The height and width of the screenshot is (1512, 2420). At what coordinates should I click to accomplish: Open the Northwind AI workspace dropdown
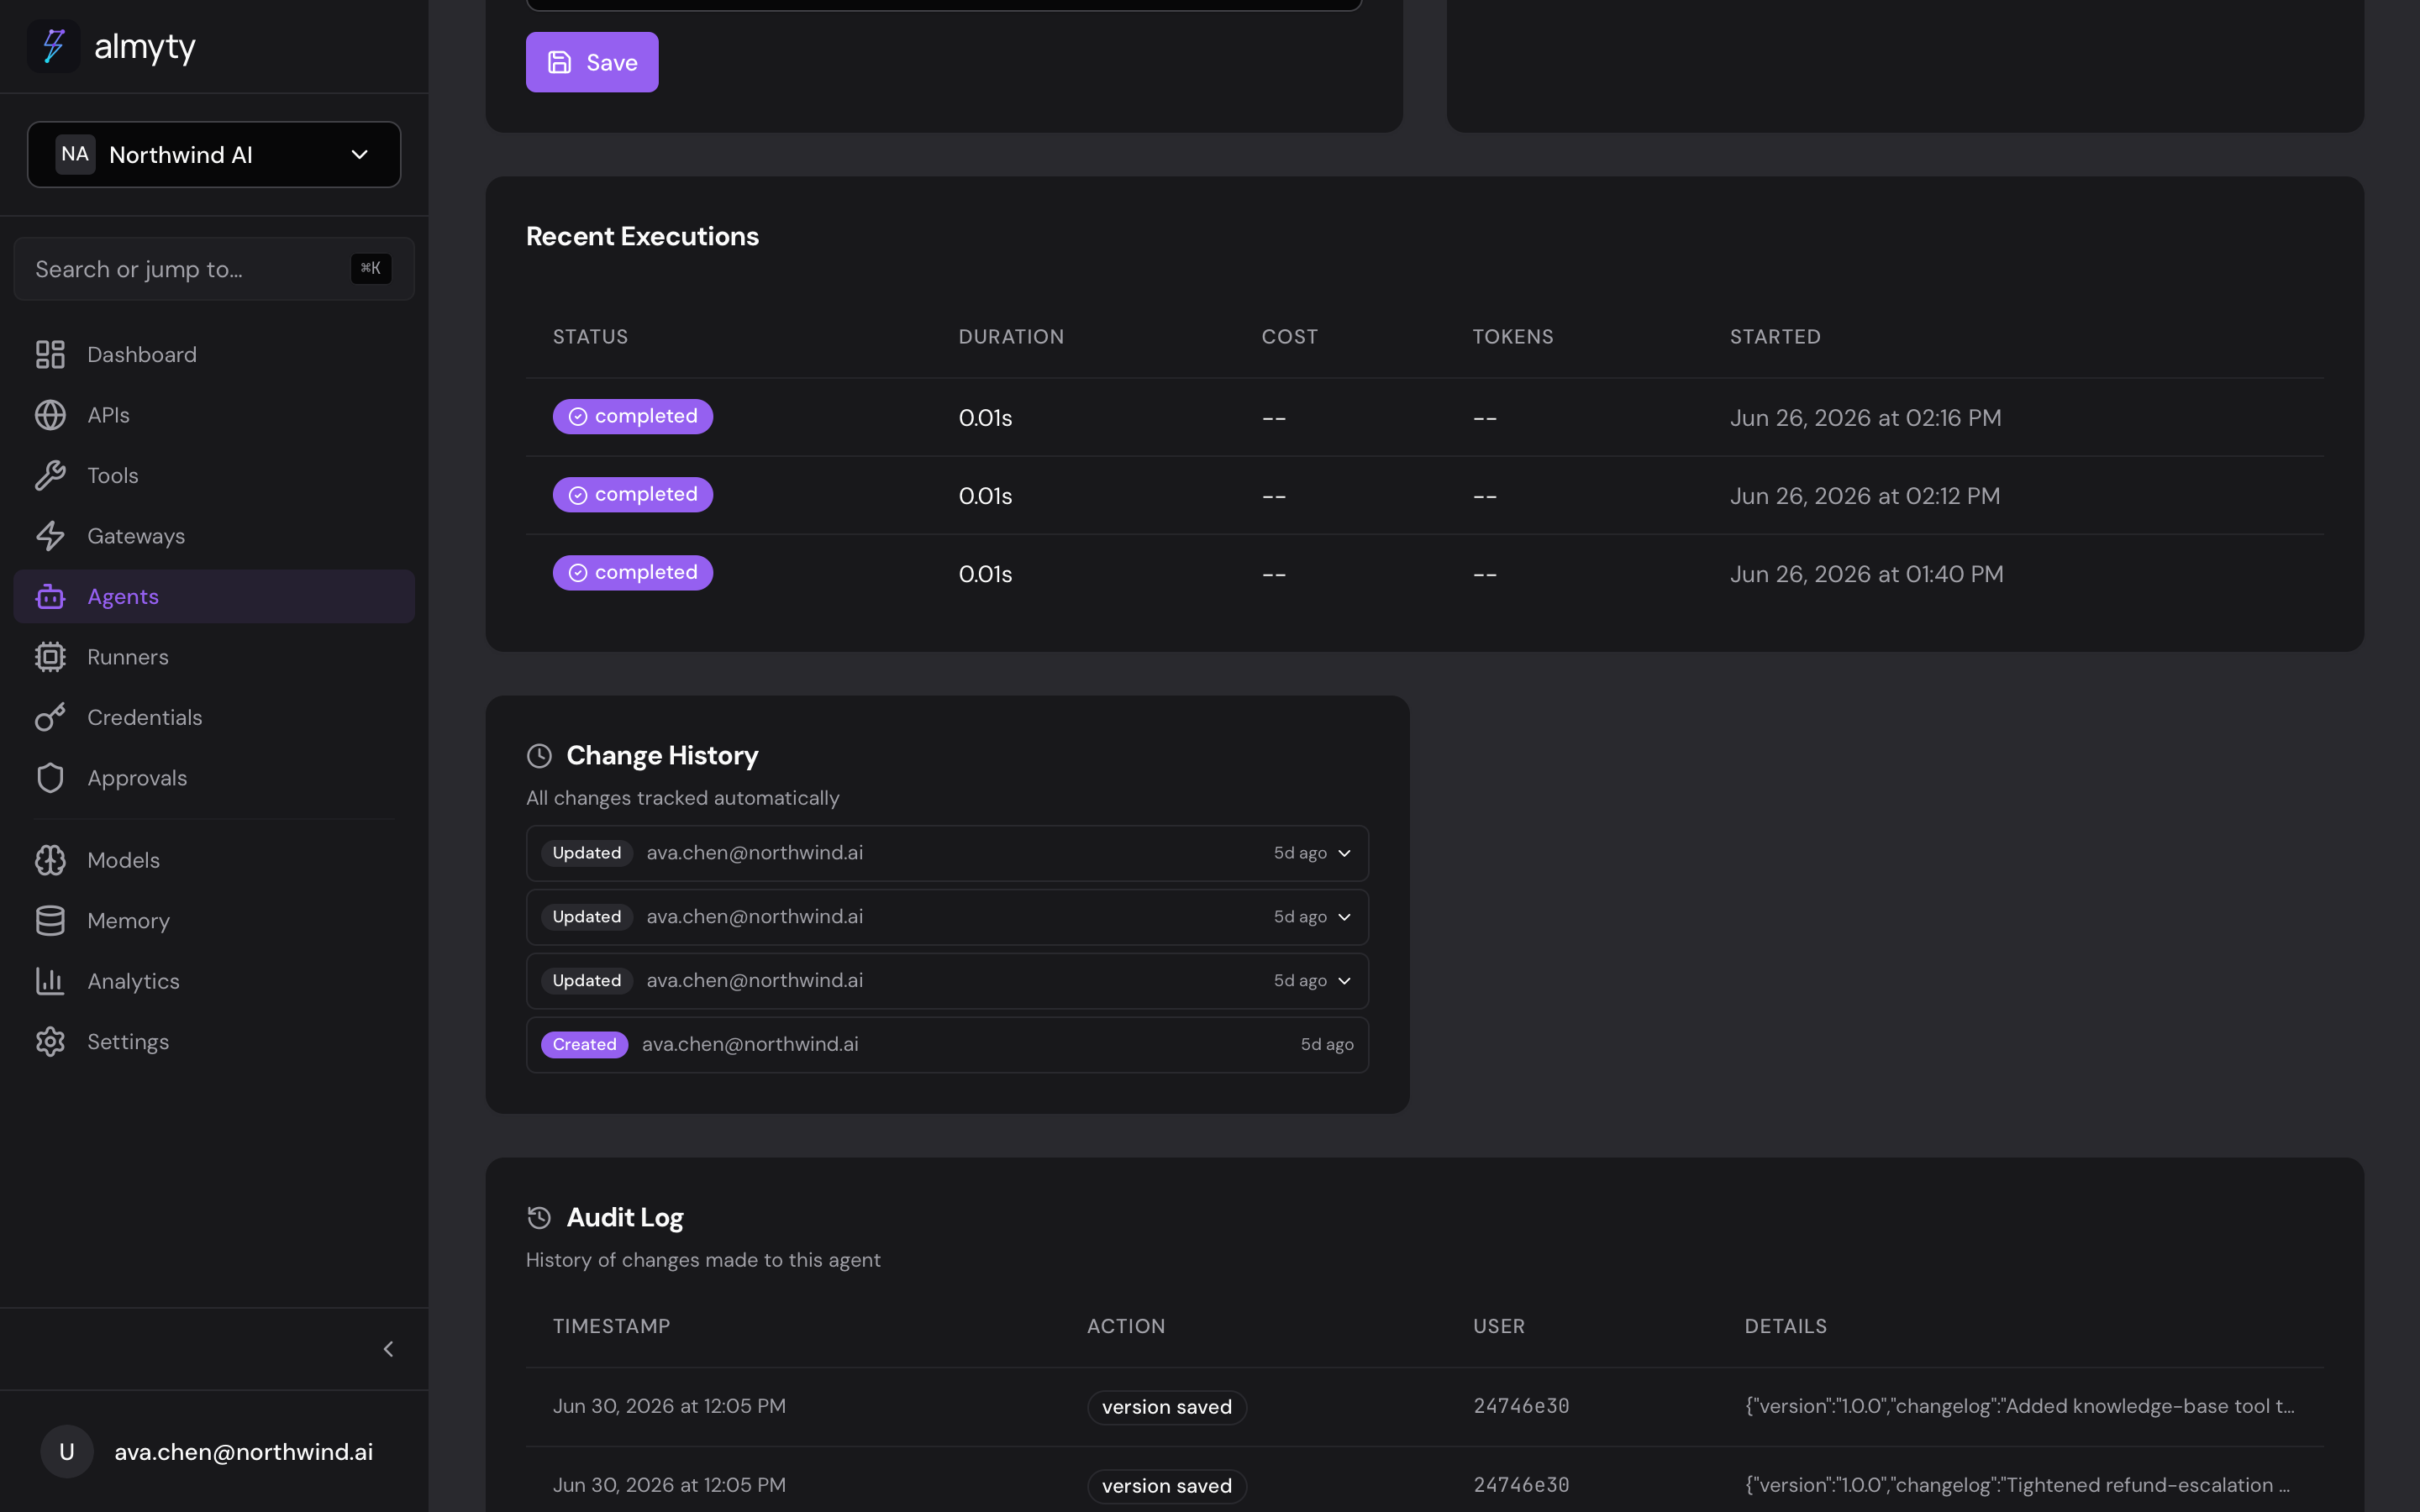pos(214,155)
